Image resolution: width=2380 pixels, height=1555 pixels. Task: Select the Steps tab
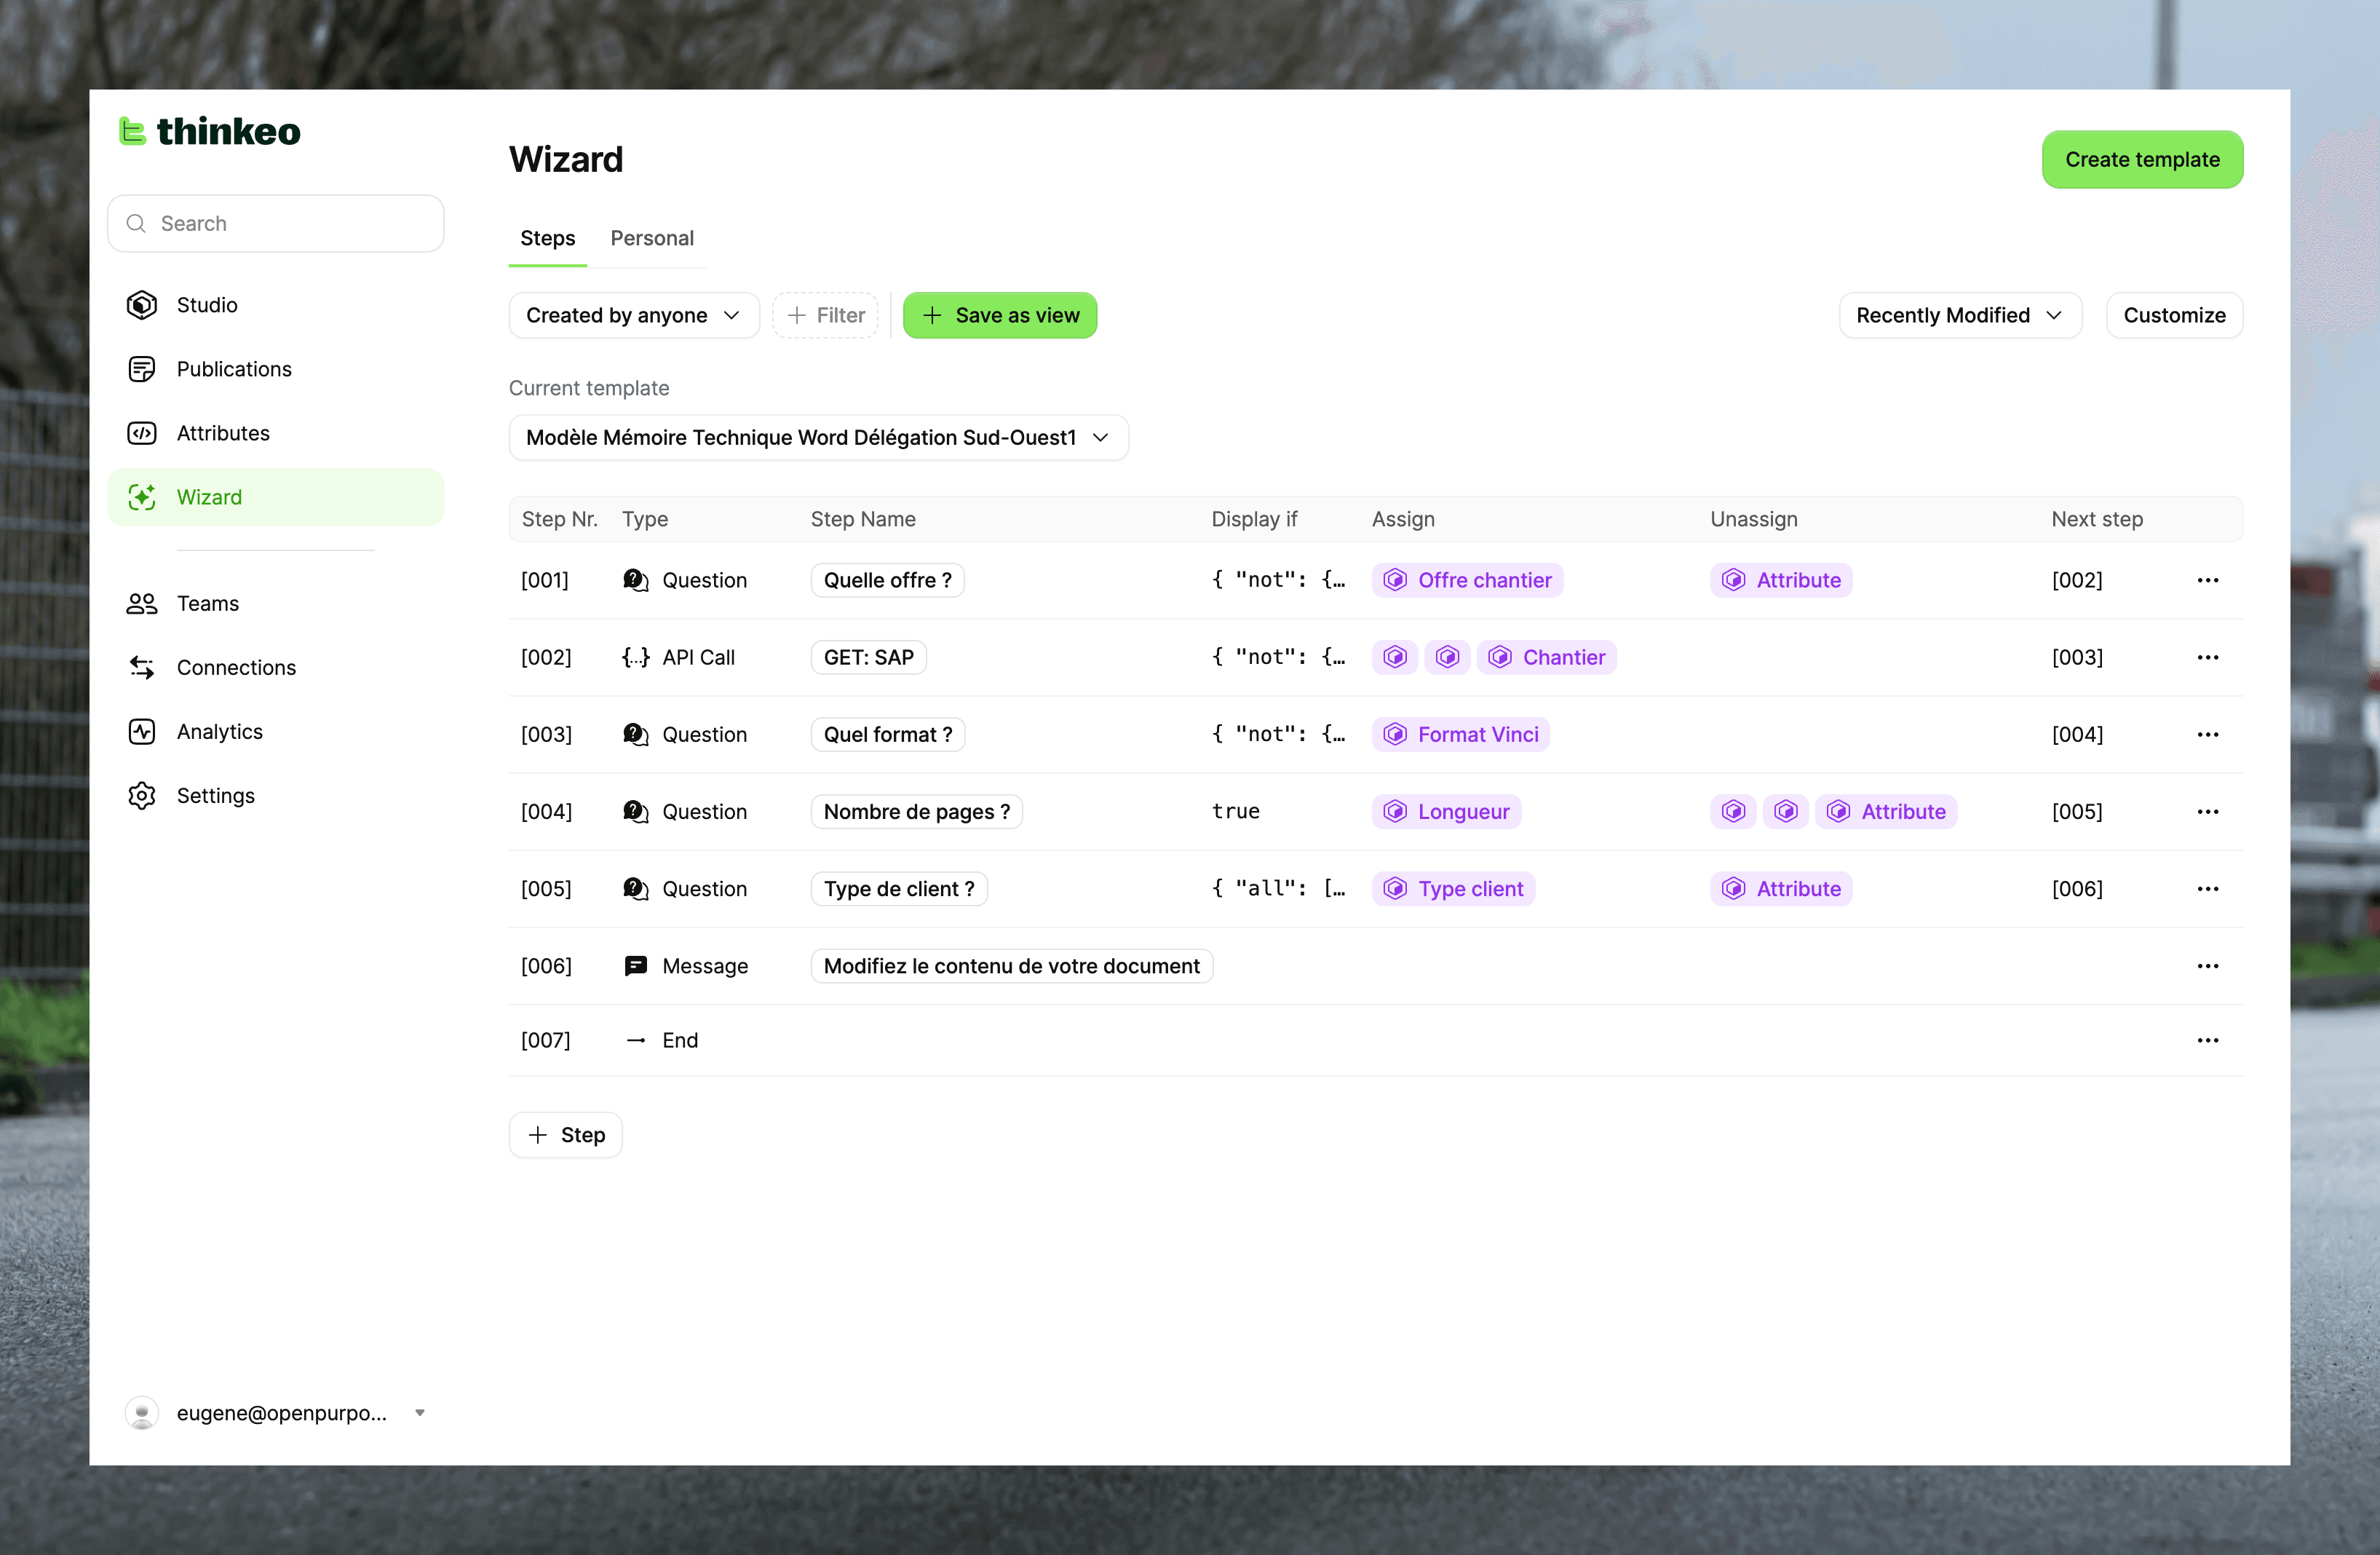tap(547, 238)
